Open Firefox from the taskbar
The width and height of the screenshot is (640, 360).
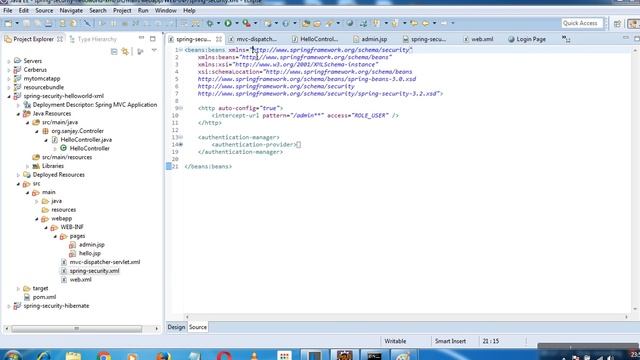[x=164, y=356]
